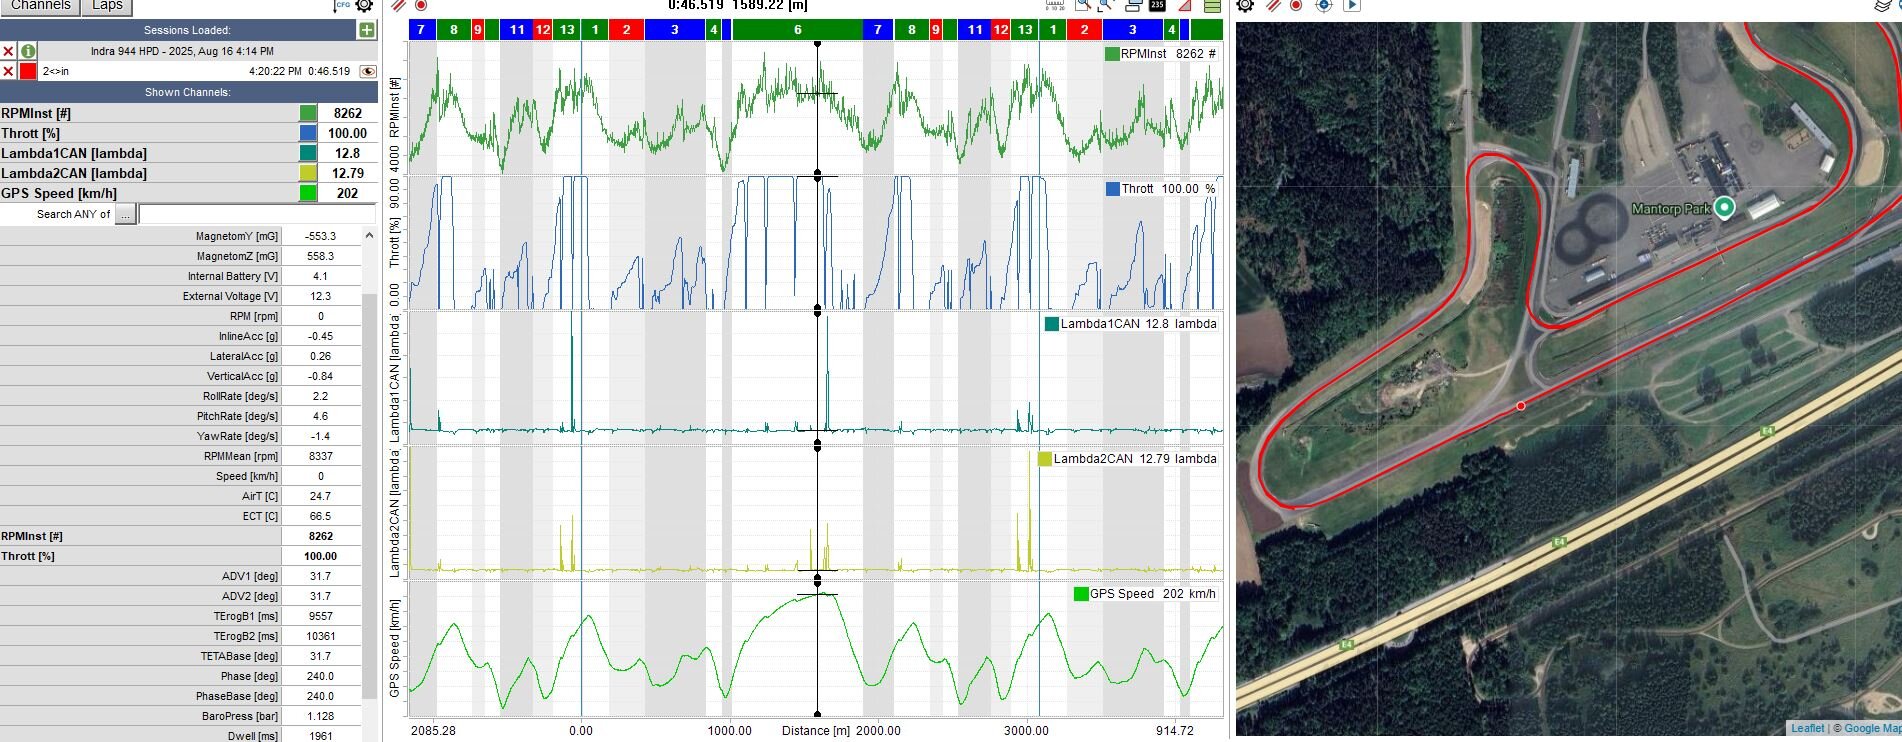Remove the 2<>in lap with red X

tap(8, 71)
